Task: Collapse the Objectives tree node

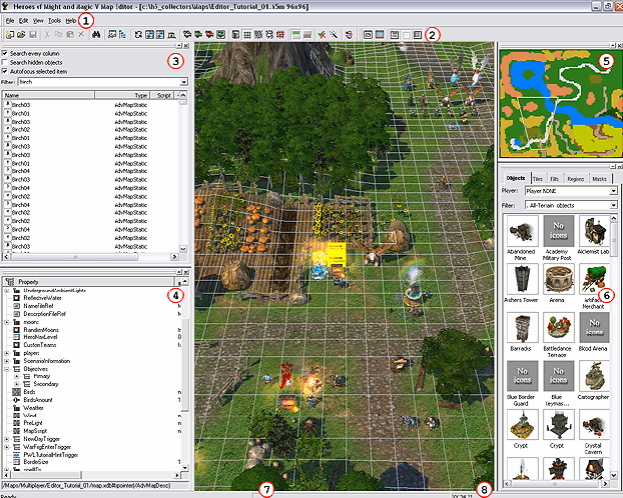Action: click(x=7, y=369)
